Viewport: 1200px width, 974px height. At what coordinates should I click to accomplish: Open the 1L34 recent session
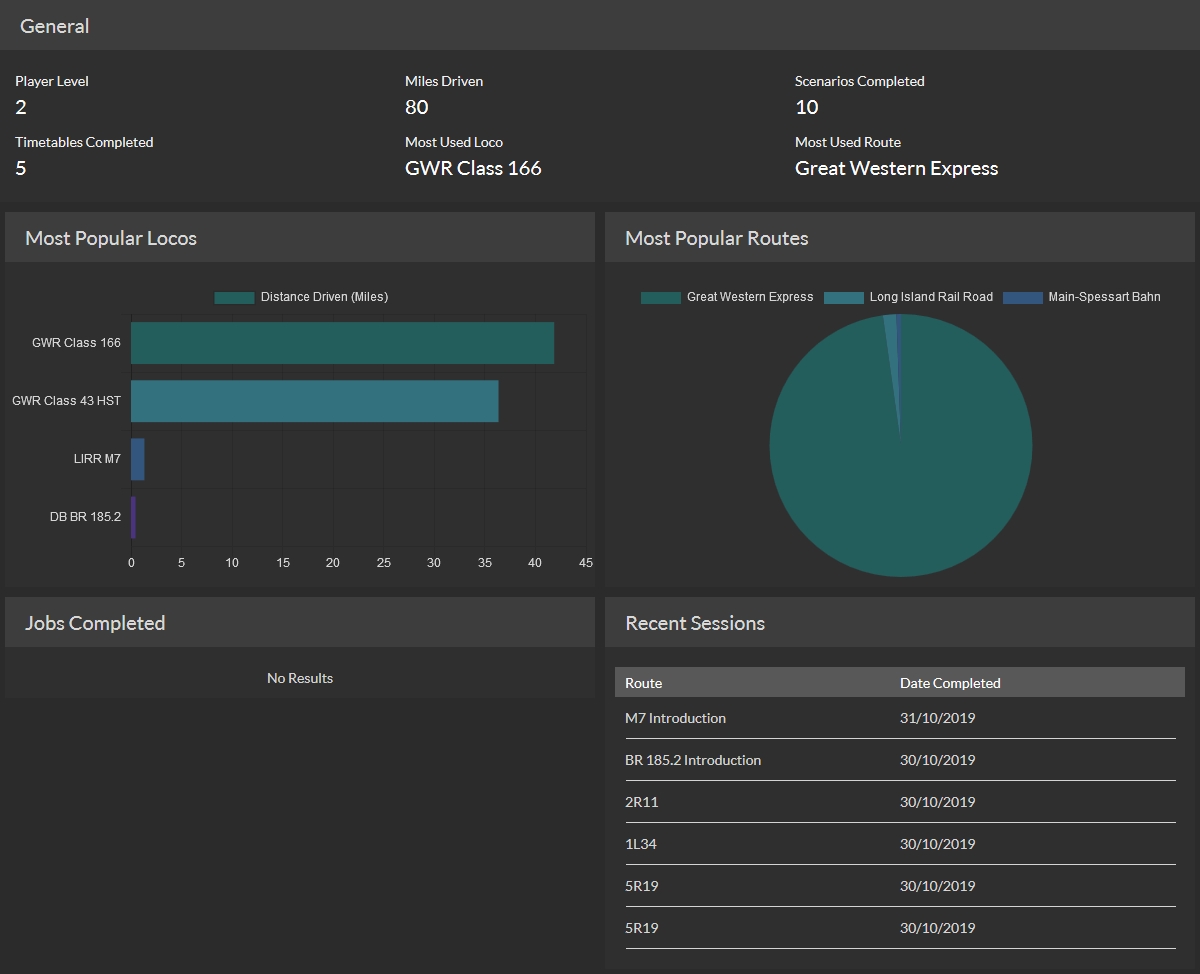click(x=641, y=844)
